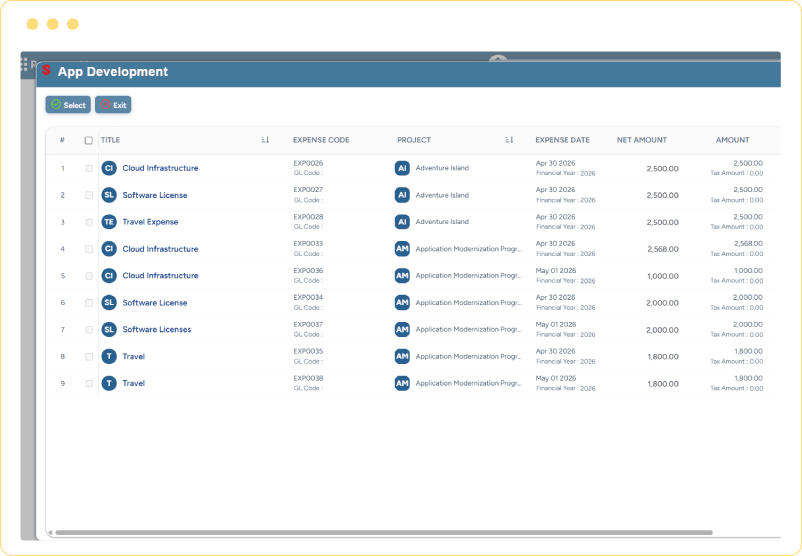This screenshot has height=556, width=802.
Task: Click the AM project badge in row 6
Action: coord(402,302)
